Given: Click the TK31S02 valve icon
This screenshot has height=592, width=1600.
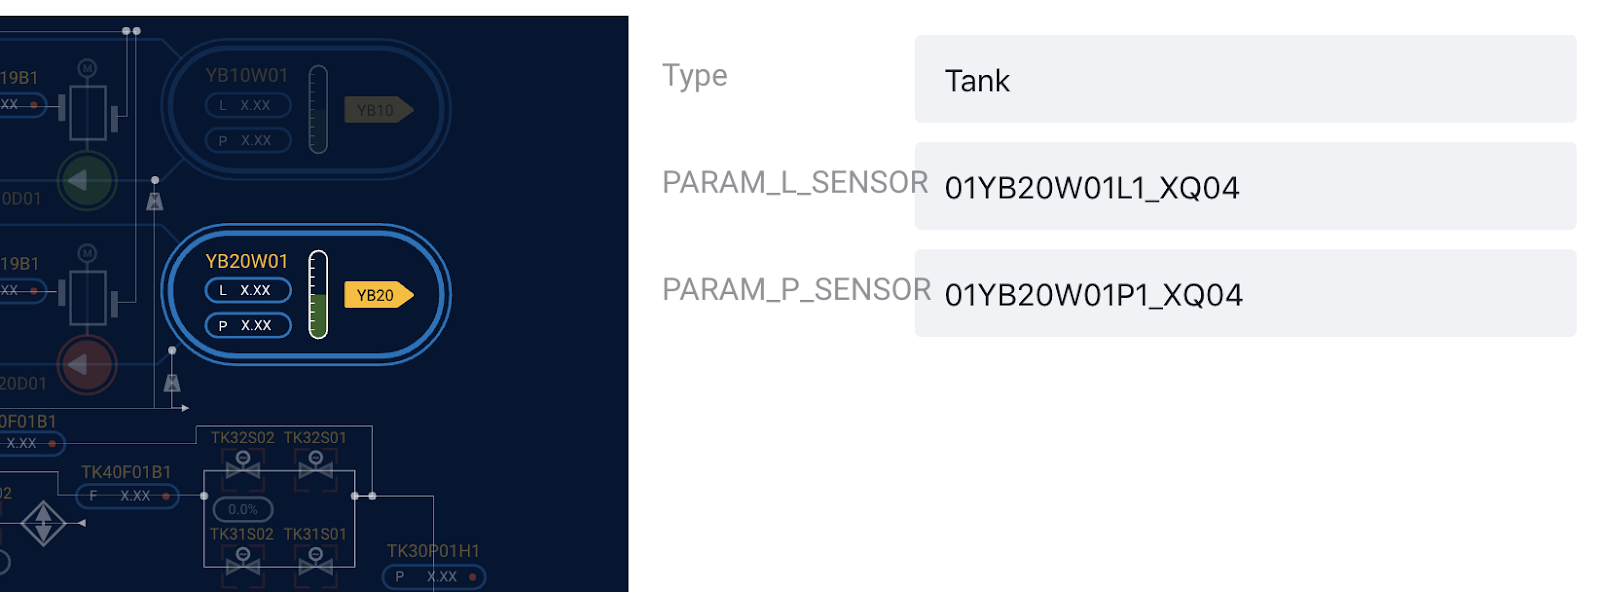Looking at the screenshot, I should click(x=242, y=562).
